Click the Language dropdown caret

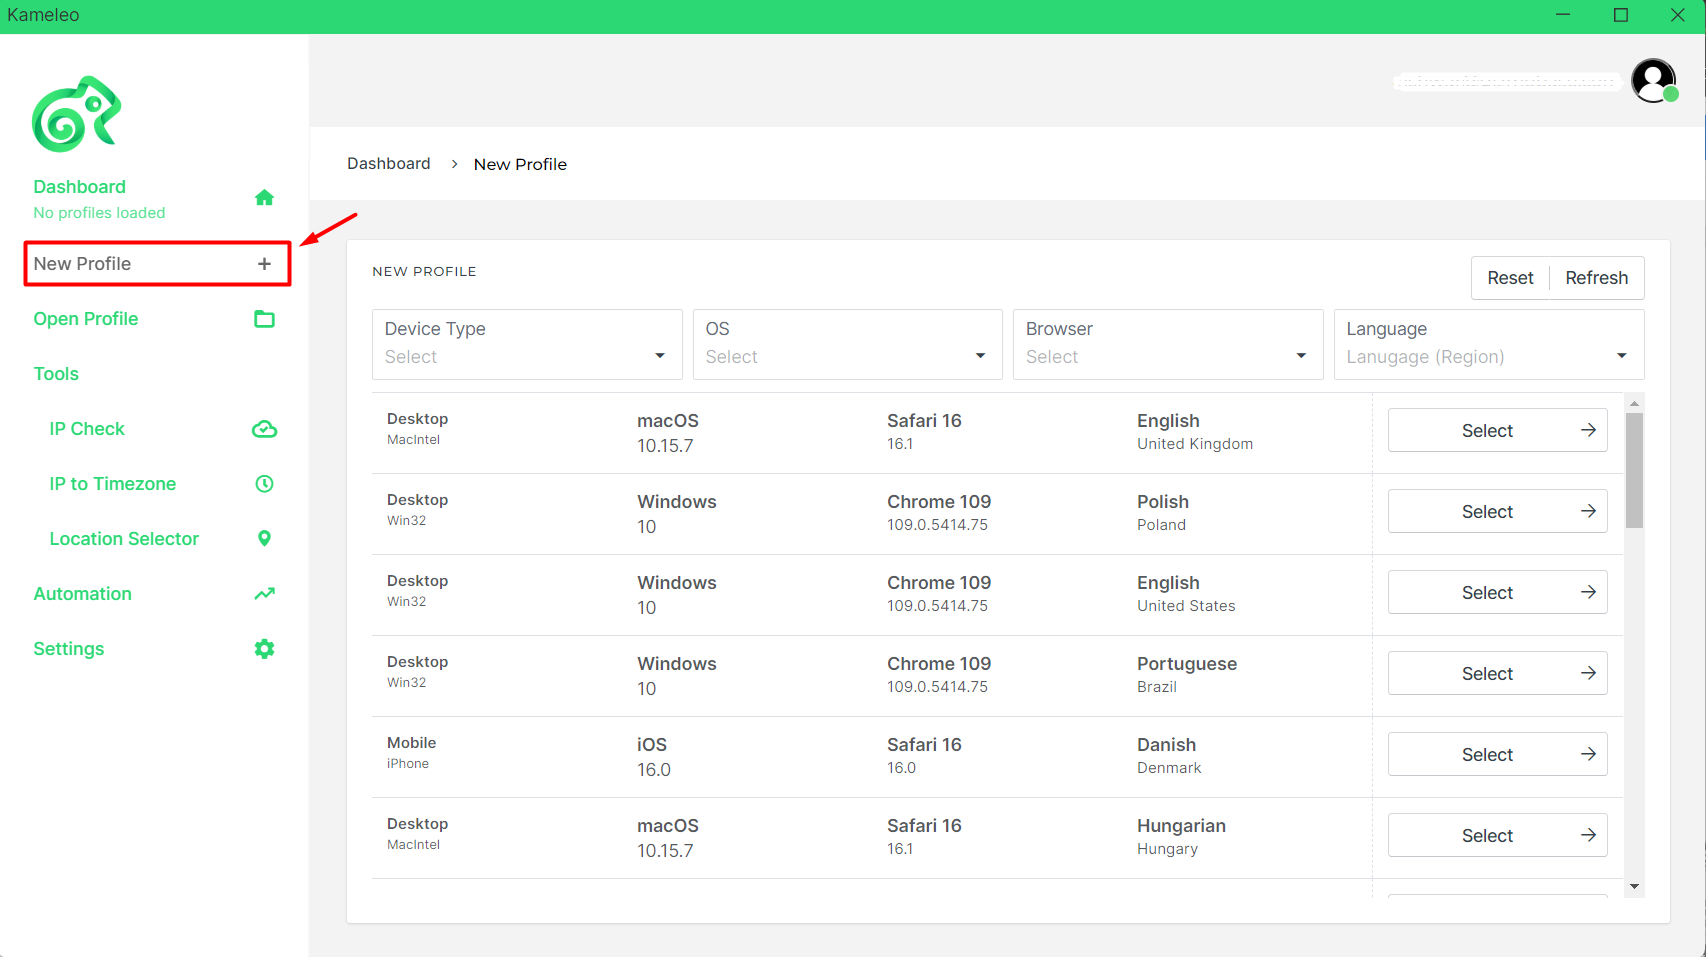[1622, 356]
